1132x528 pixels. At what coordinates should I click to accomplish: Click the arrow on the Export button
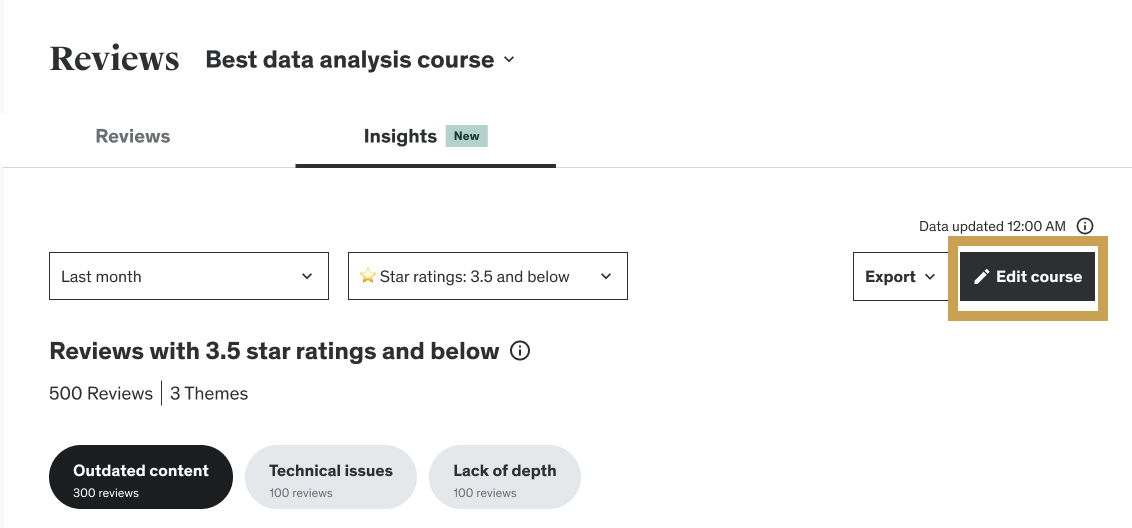[930, 277]
